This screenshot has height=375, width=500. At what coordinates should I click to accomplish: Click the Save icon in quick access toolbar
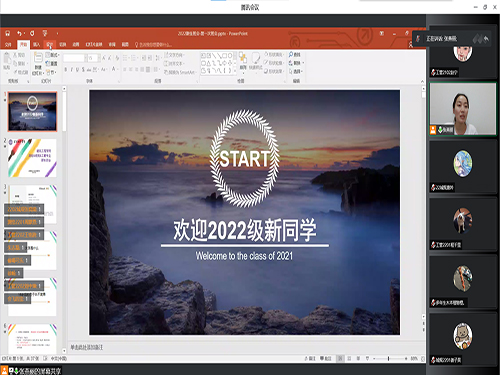click(x=8, y=33)
